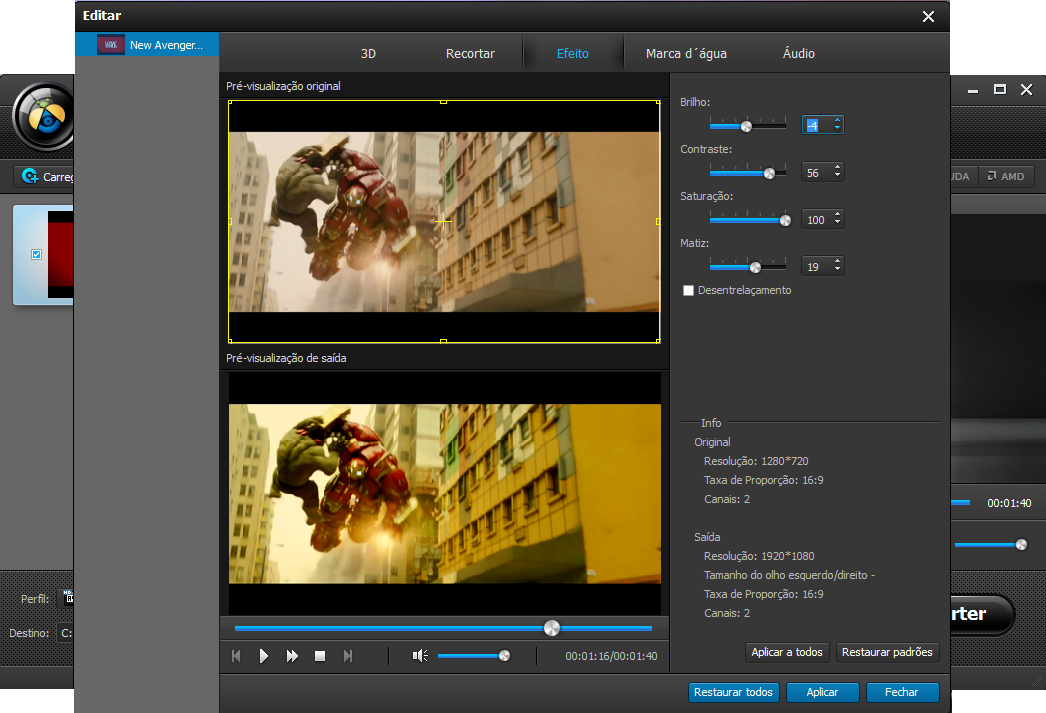Screen dimensions: 1046x713
Task: Fast forward the video preview
Action: [x=292, y=656]
